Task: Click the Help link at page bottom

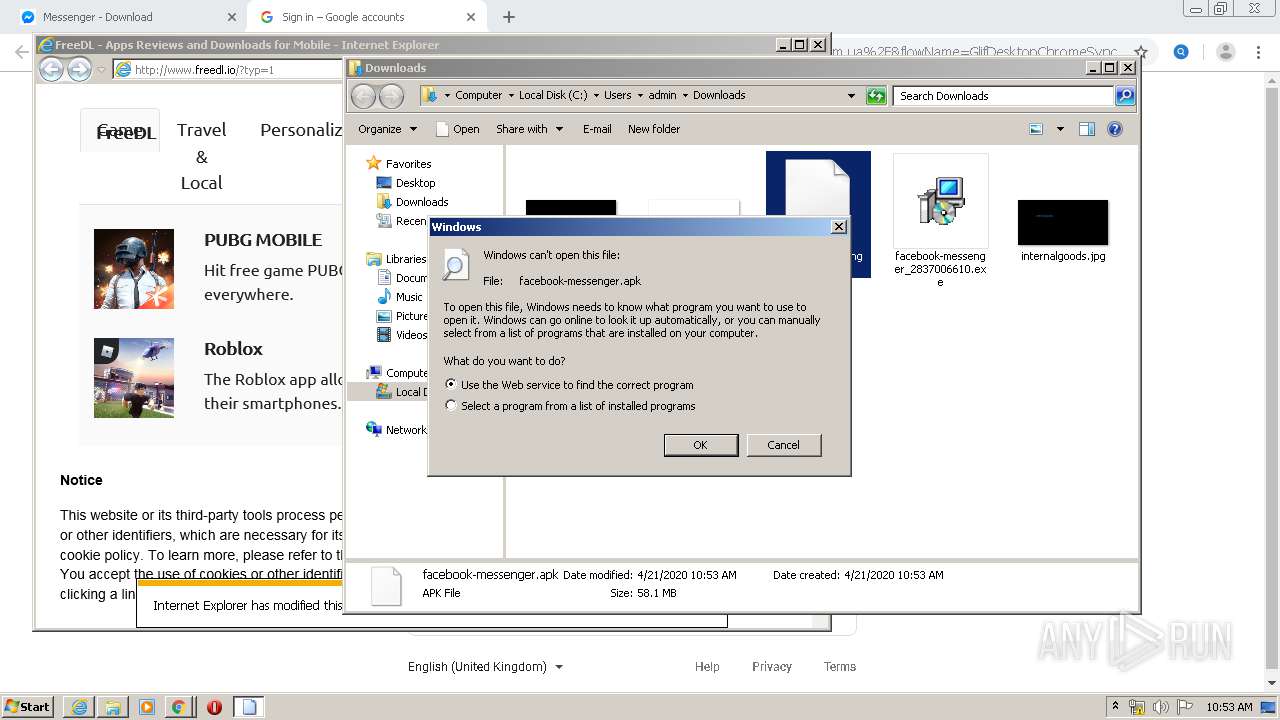Action: [707, 667]
